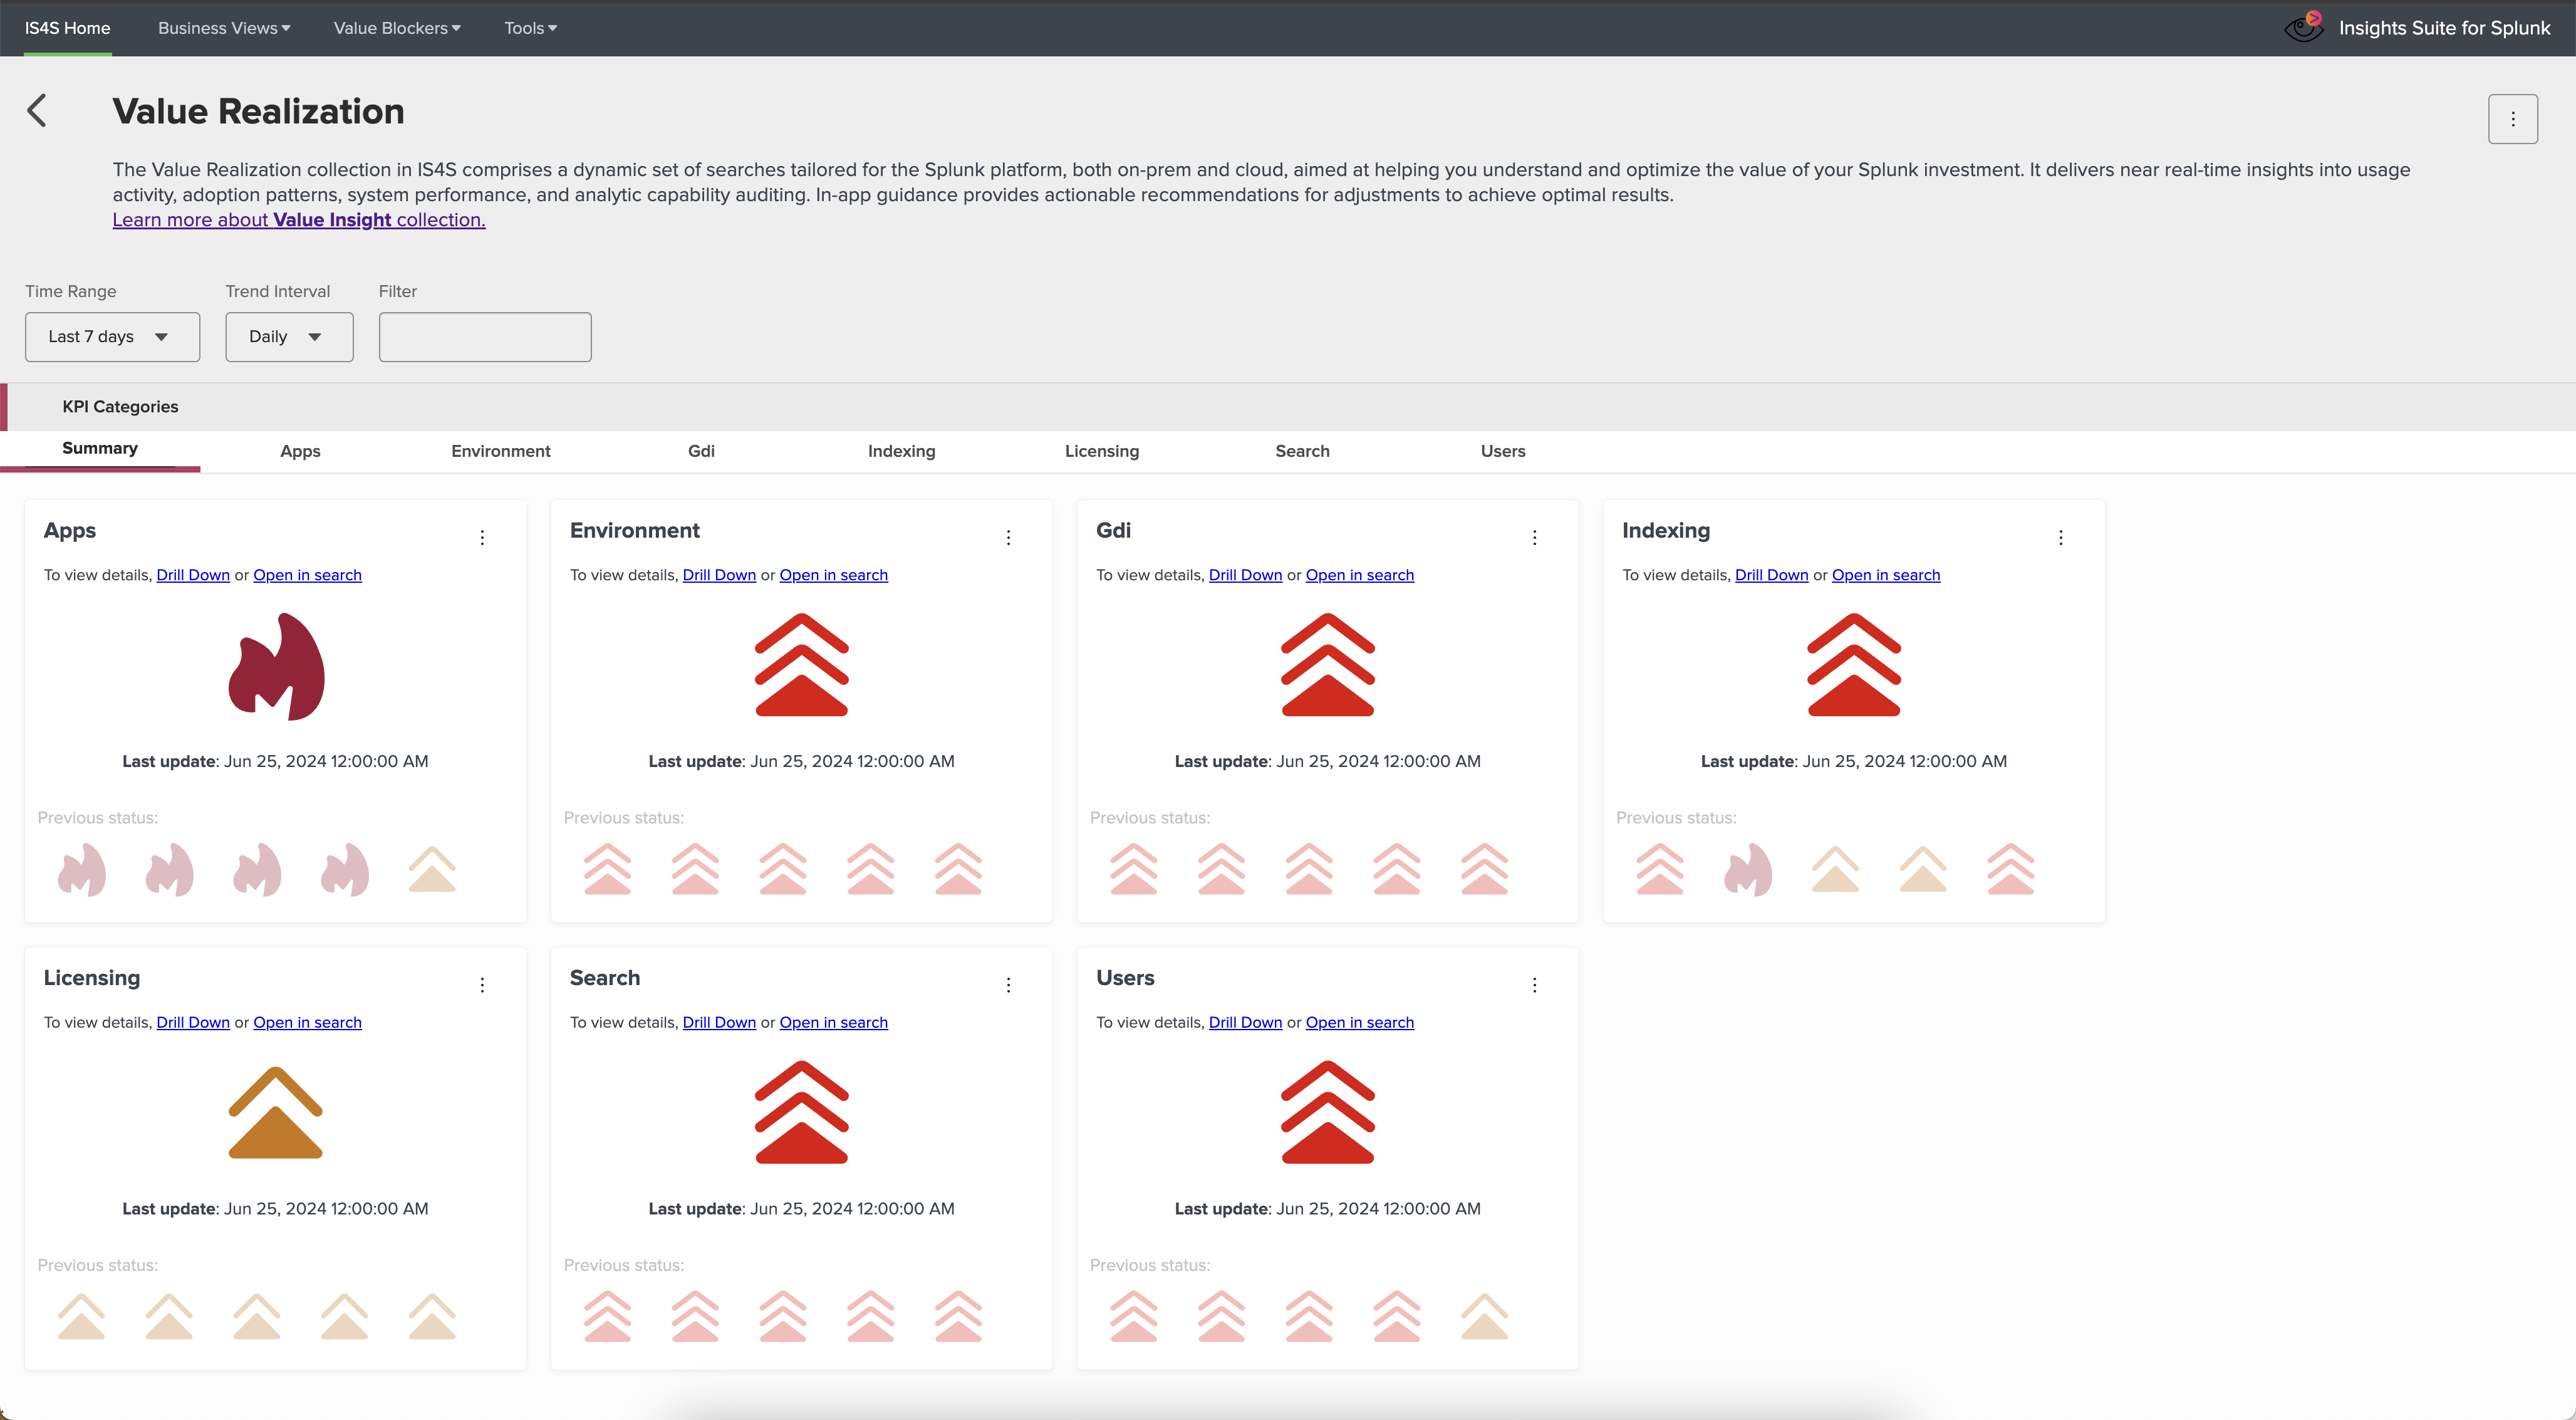Click the Licensing card title
2576x1420 pixels.
92,978
